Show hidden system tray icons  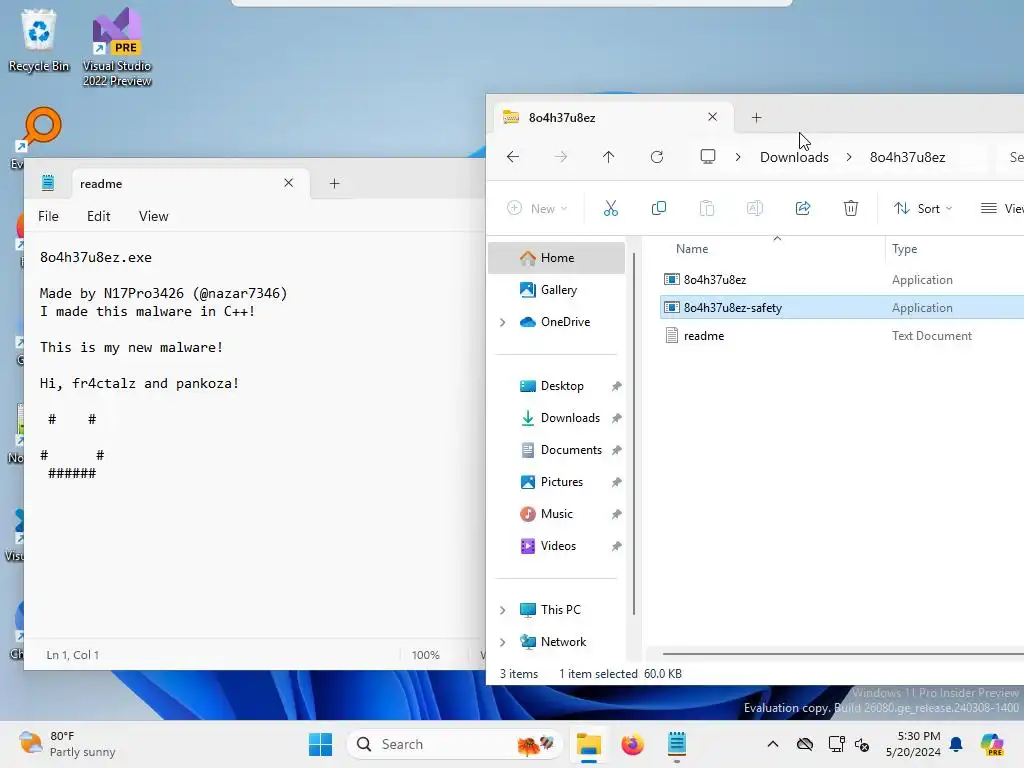point(773,744)
